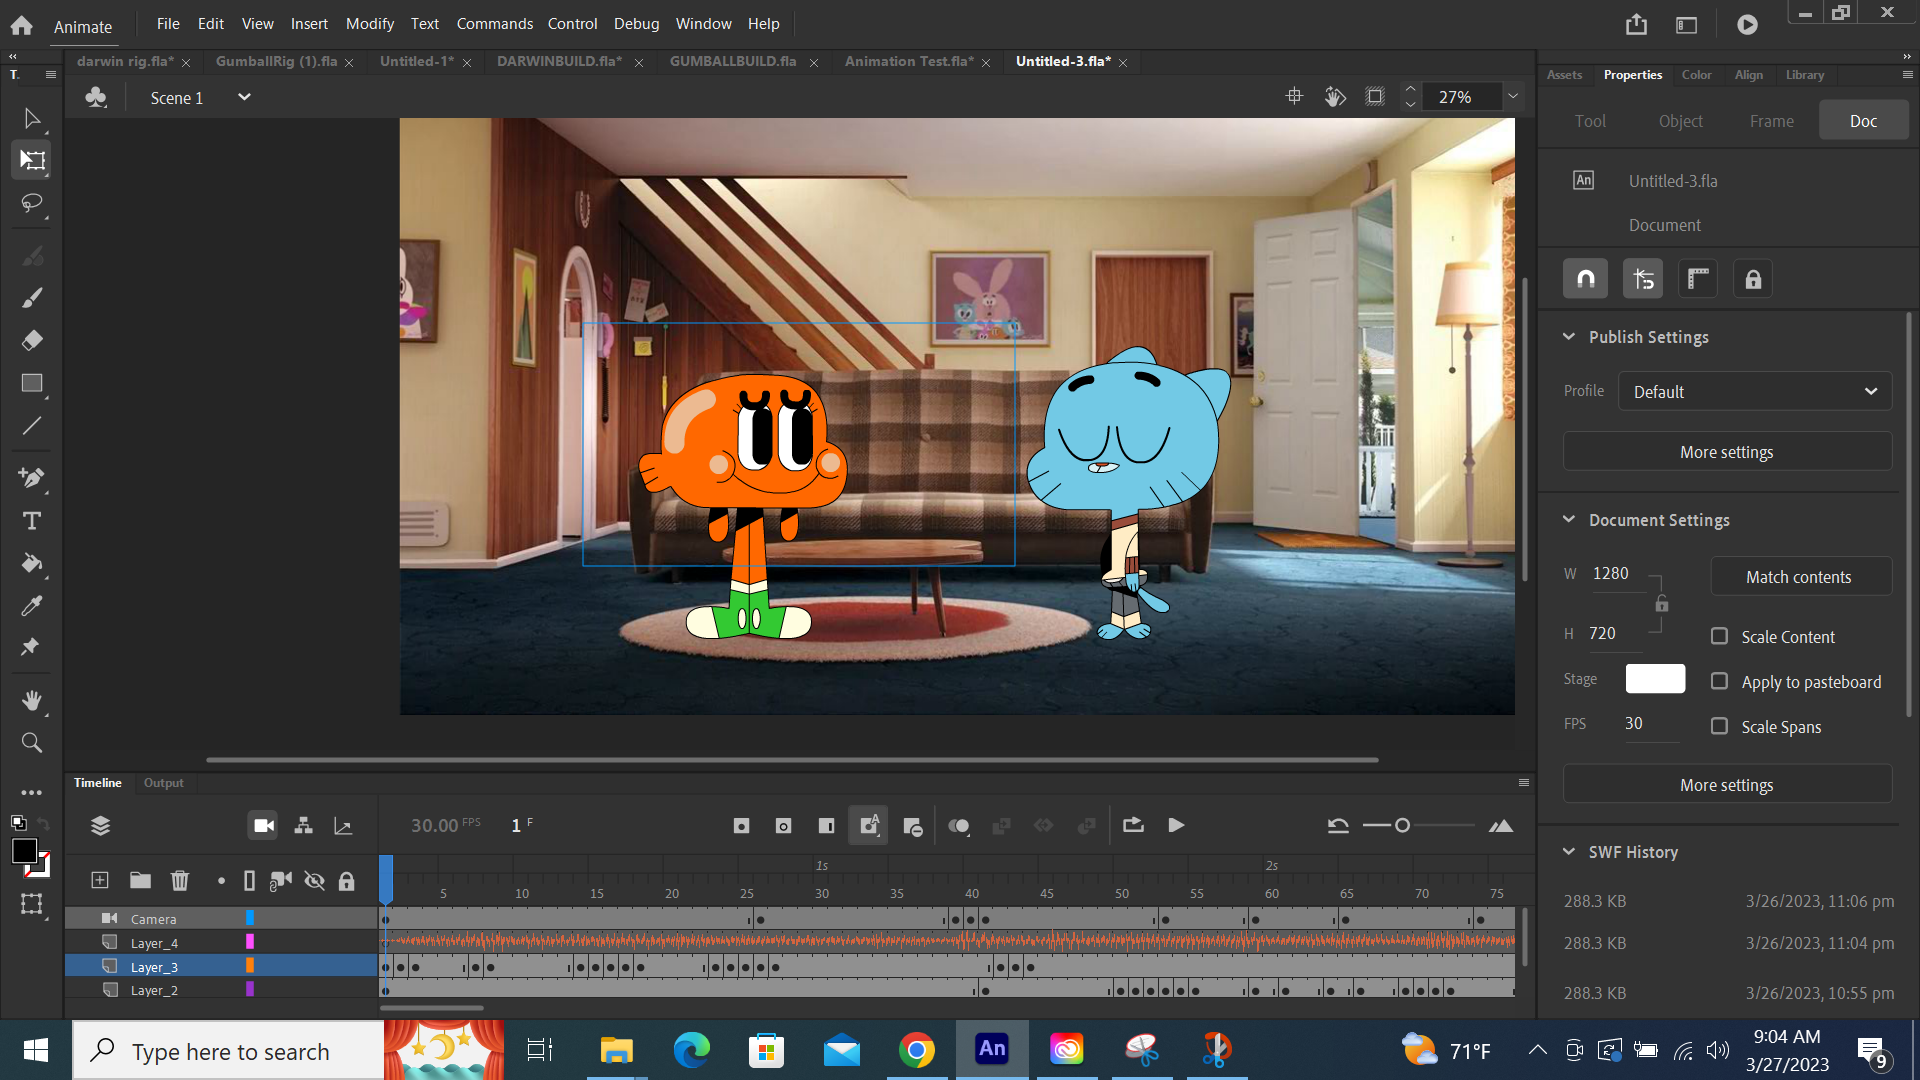This screenshot has height=1080, width=1920.
Task: Activate the Lasso tool
Action: [31, 204]
